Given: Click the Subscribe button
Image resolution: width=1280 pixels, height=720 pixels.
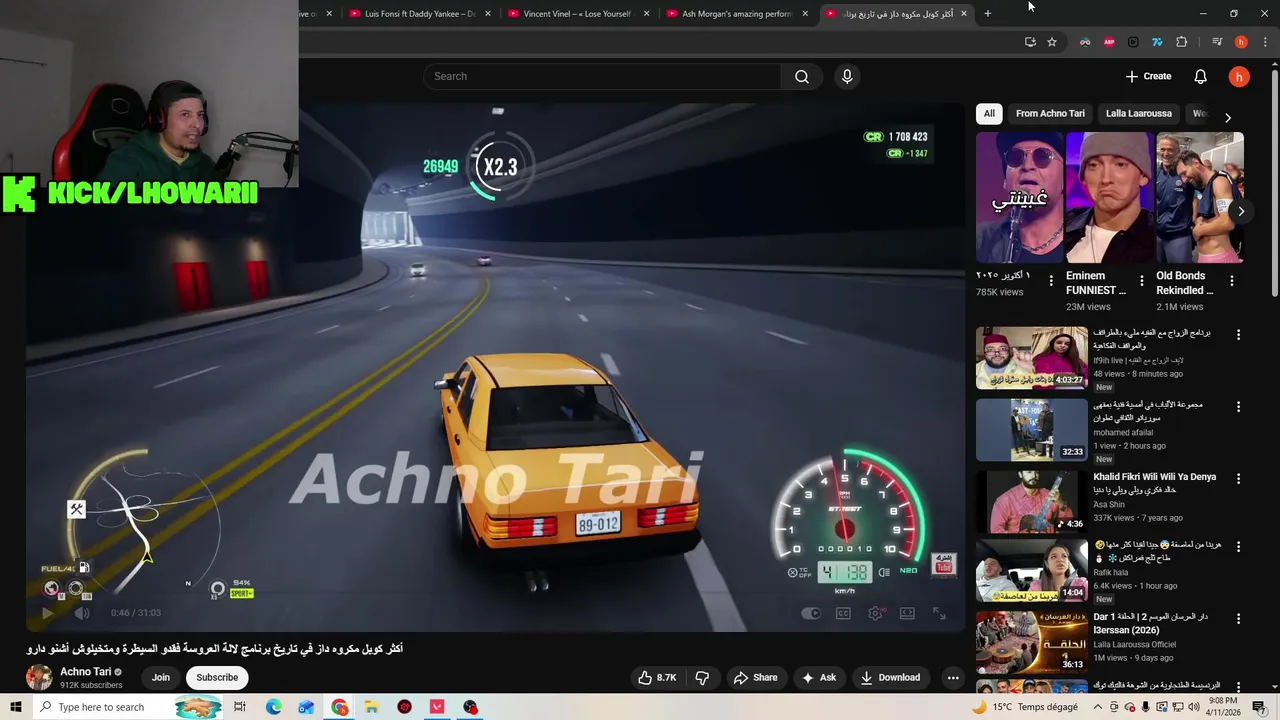Looking at the screenshot, I should 217,677.
